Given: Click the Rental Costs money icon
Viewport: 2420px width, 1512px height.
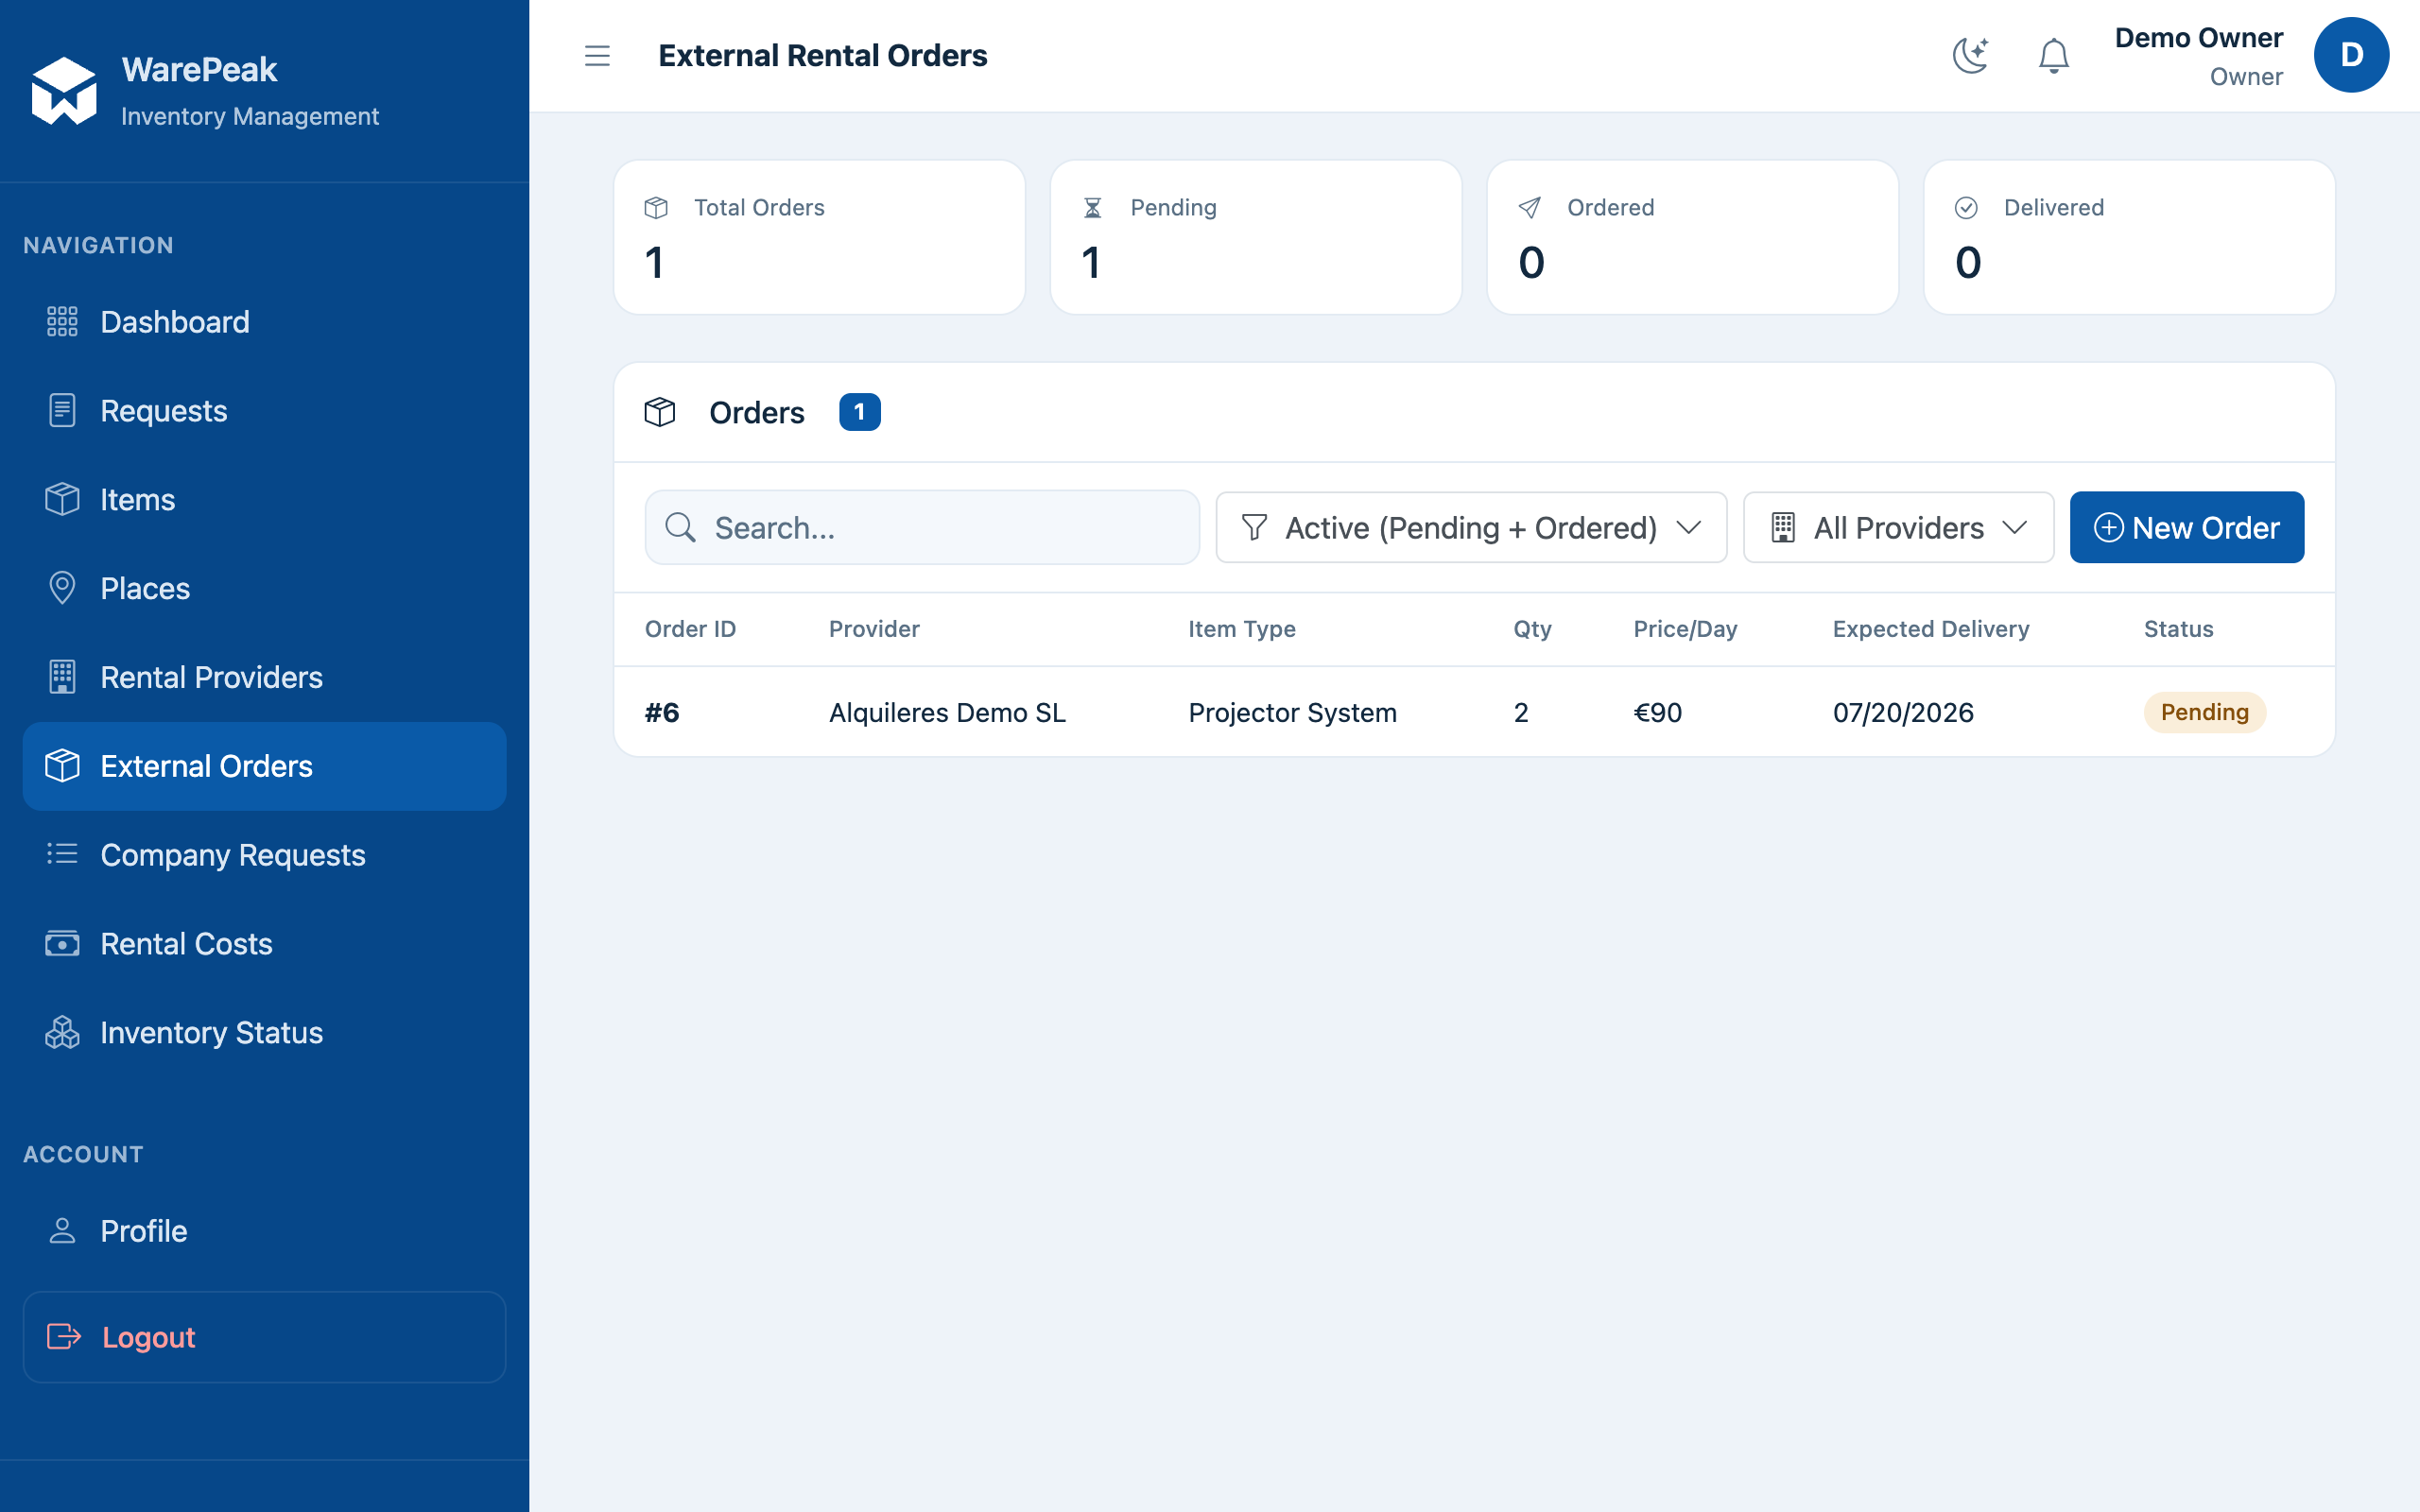Looking at the screenshot, I should click(x=62, y=944).
